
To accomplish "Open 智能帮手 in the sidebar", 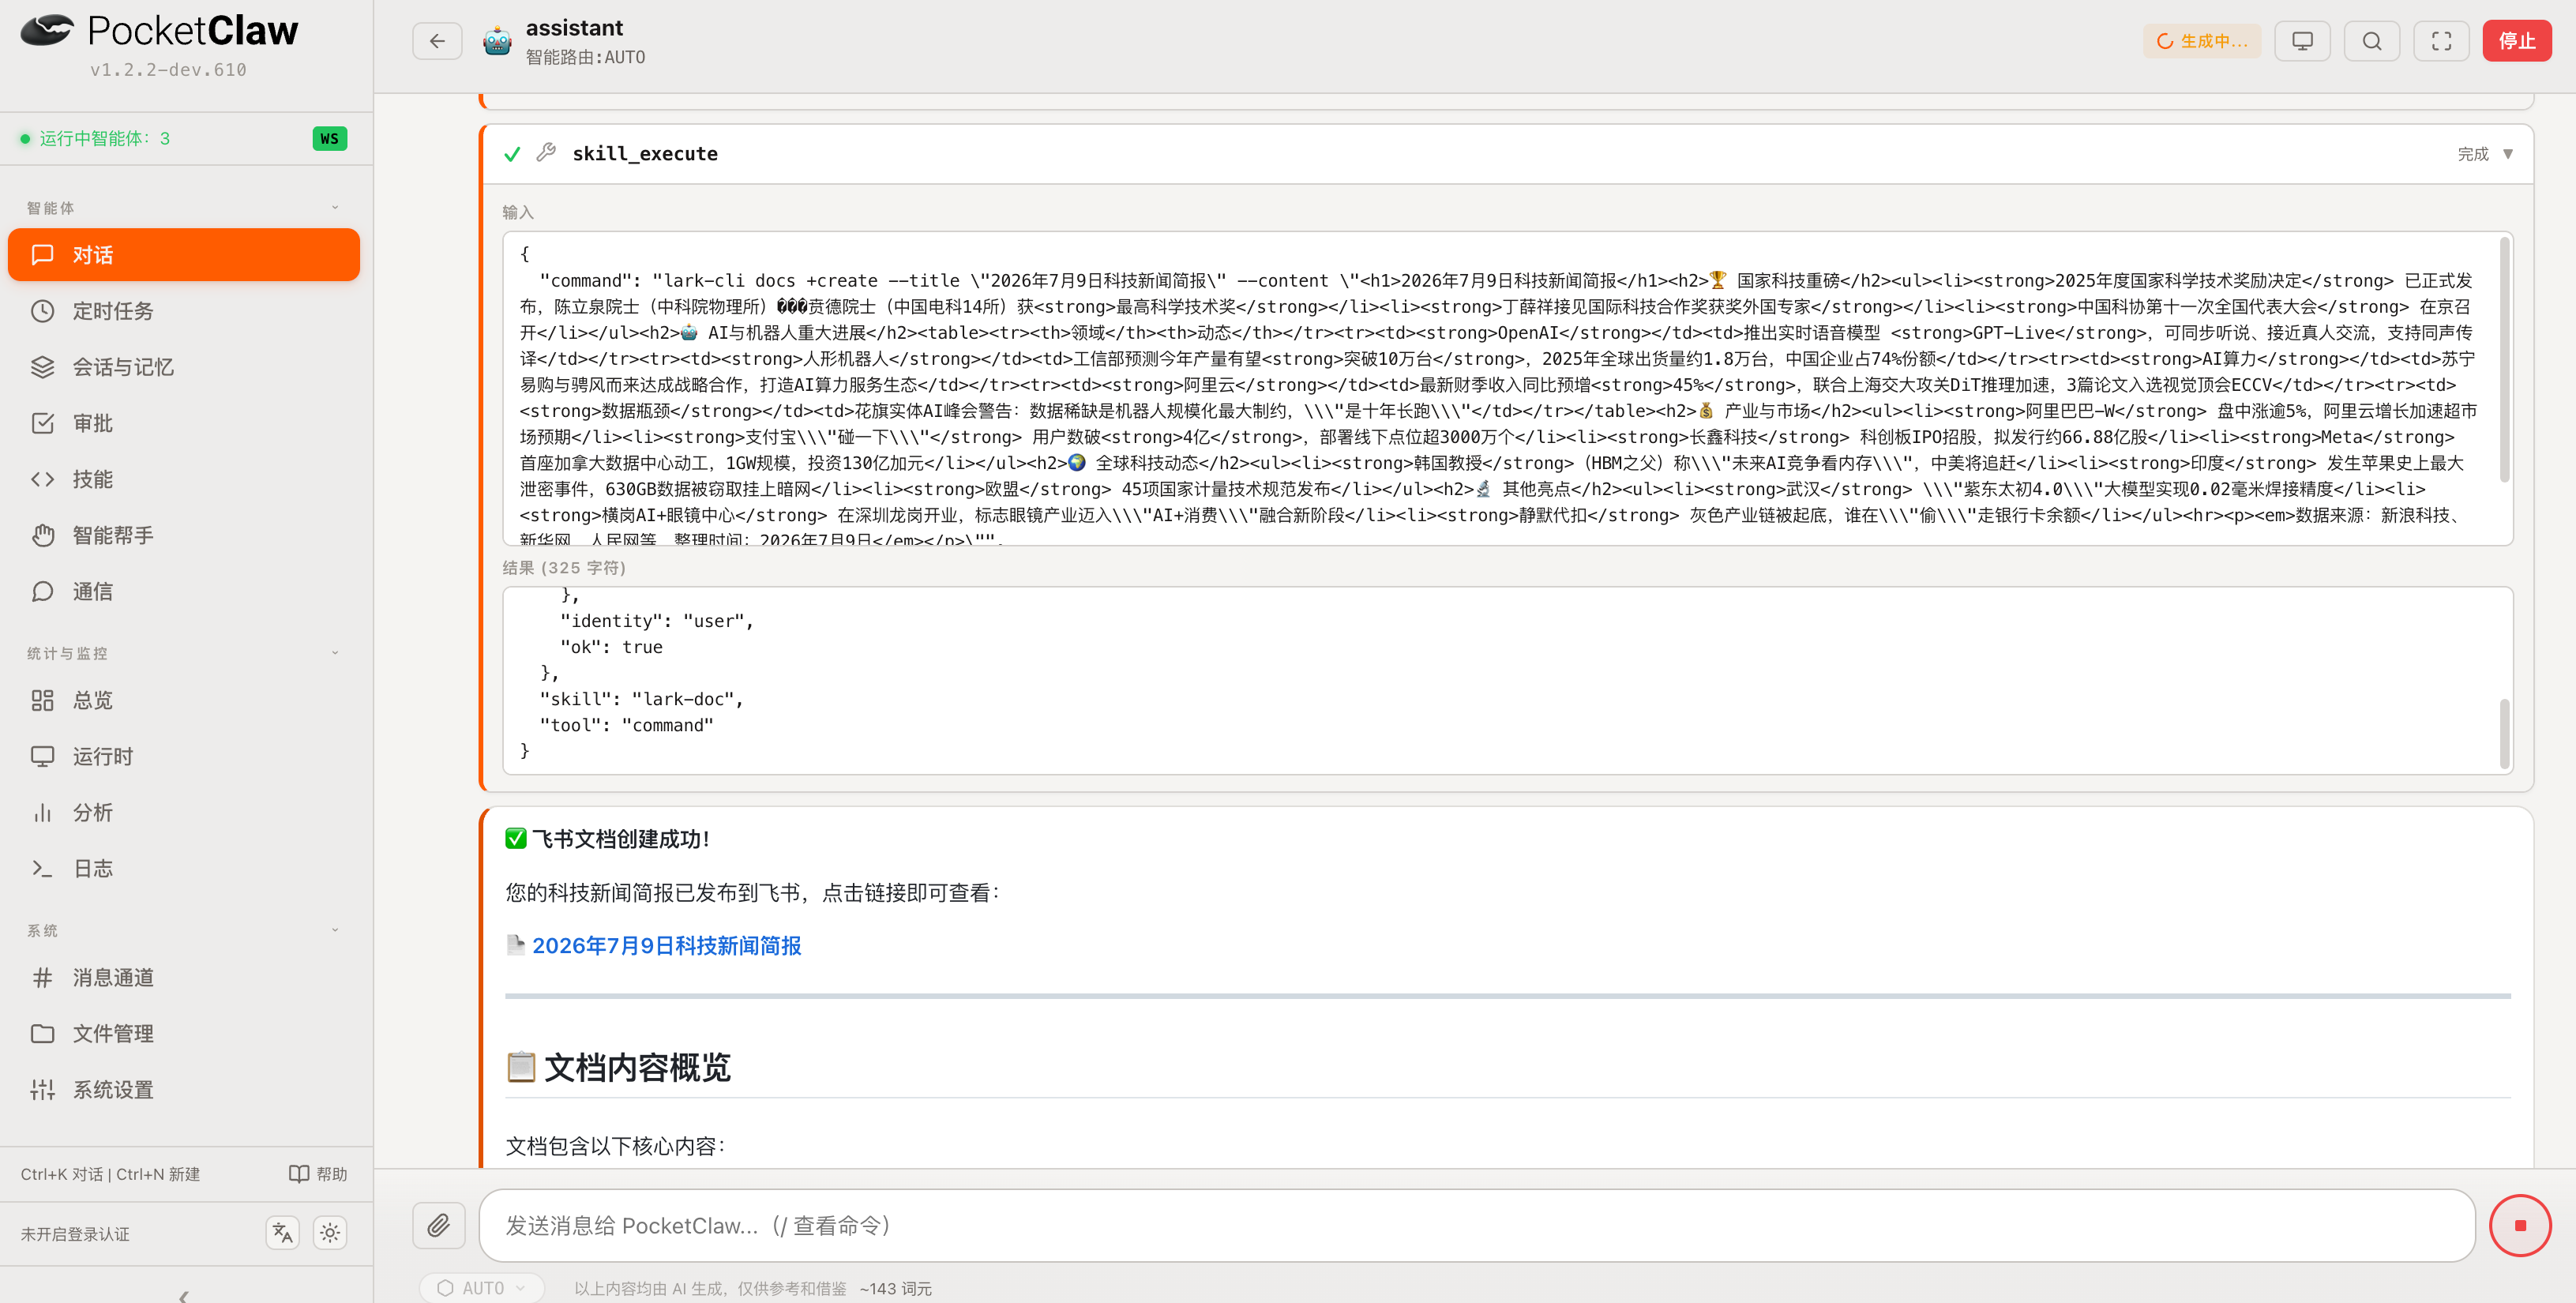I will [x=184, y=535].
